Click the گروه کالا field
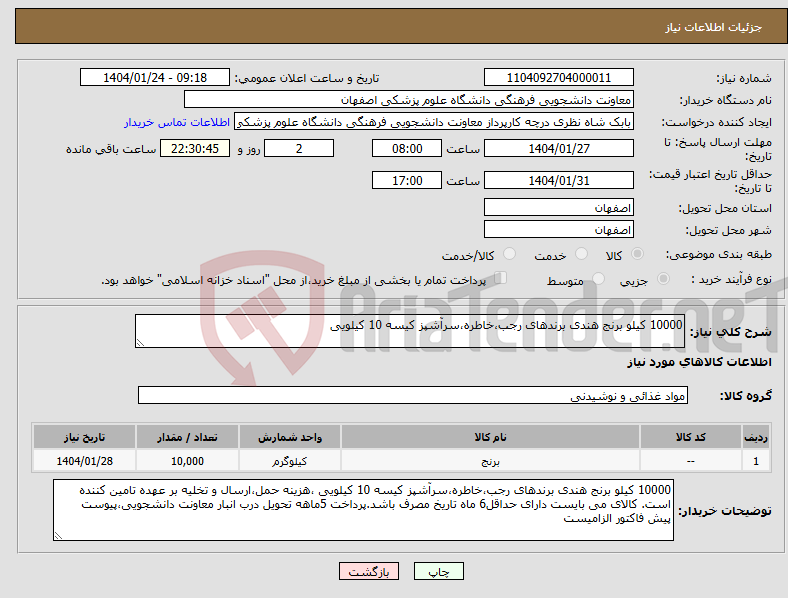Viewport: 788px width, 598px height. click(413, 395)
